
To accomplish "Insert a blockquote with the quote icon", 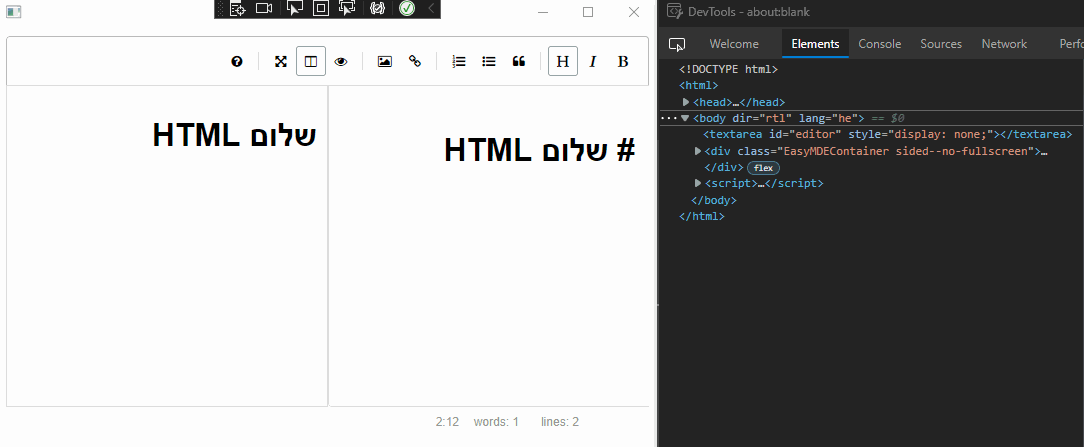I will click(519, 61).
